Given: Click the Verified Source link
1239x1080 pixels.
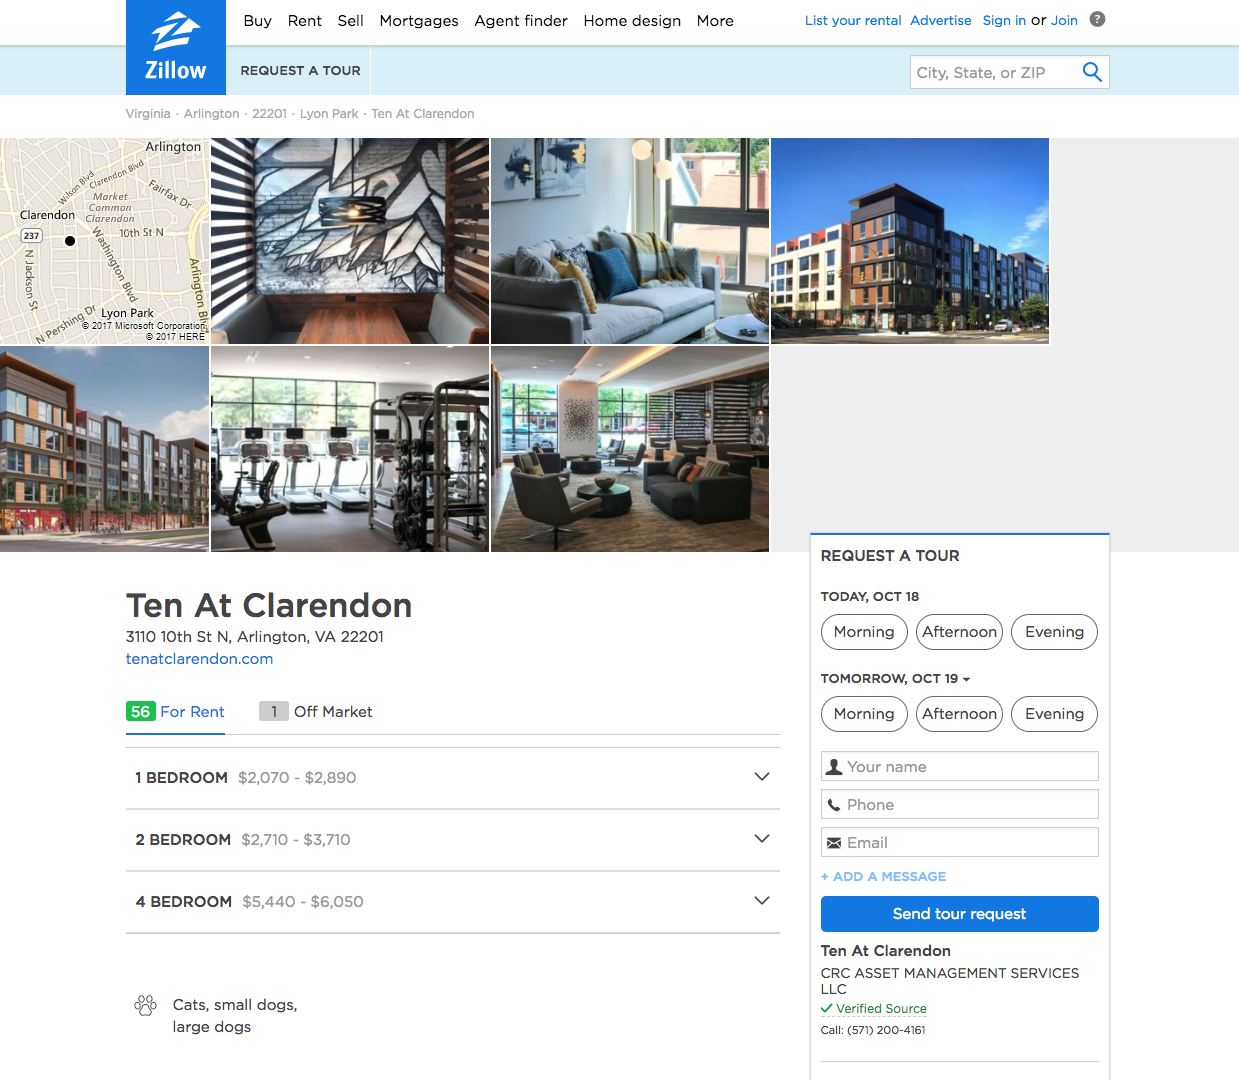Looking at the screenshot, I should (x=881, y=1008).
